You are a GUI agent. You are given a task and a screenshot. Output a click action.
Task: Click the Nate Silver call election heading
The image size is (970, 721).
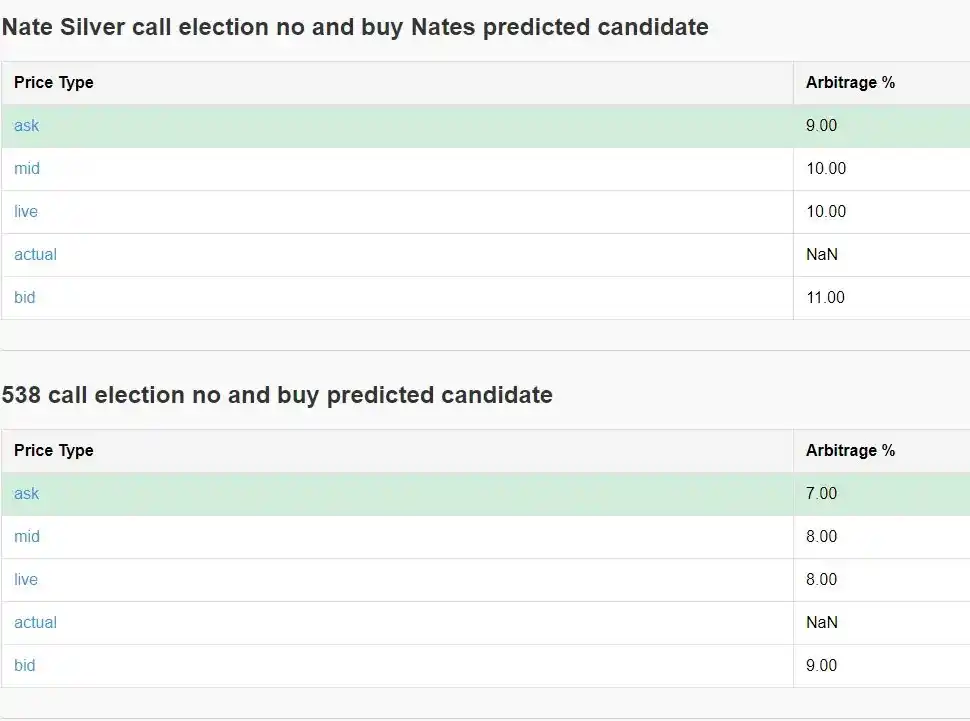pyautogui.click(x=354, y=27)
